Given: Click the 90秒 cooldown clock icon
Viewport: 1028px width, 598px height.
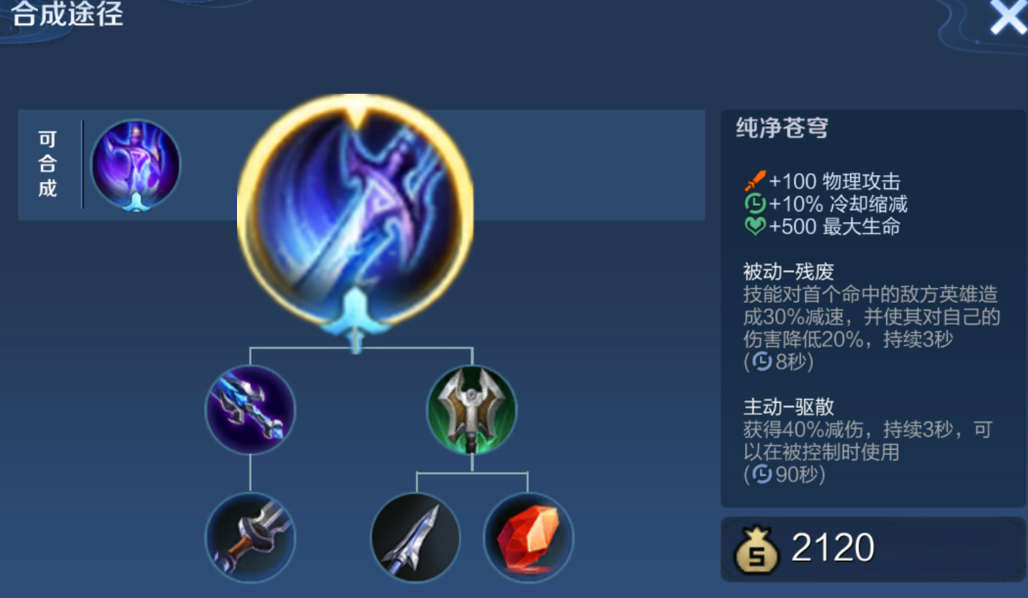Looking at the screenshot, I should click(762, 474).
